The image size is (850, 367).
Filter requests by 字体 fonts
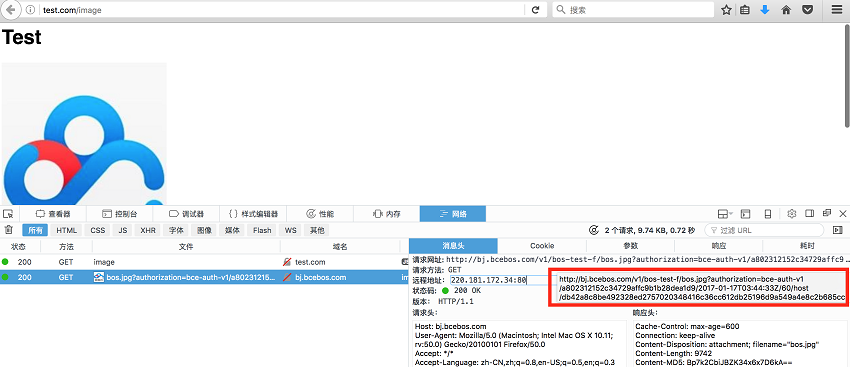pos(176,230)
